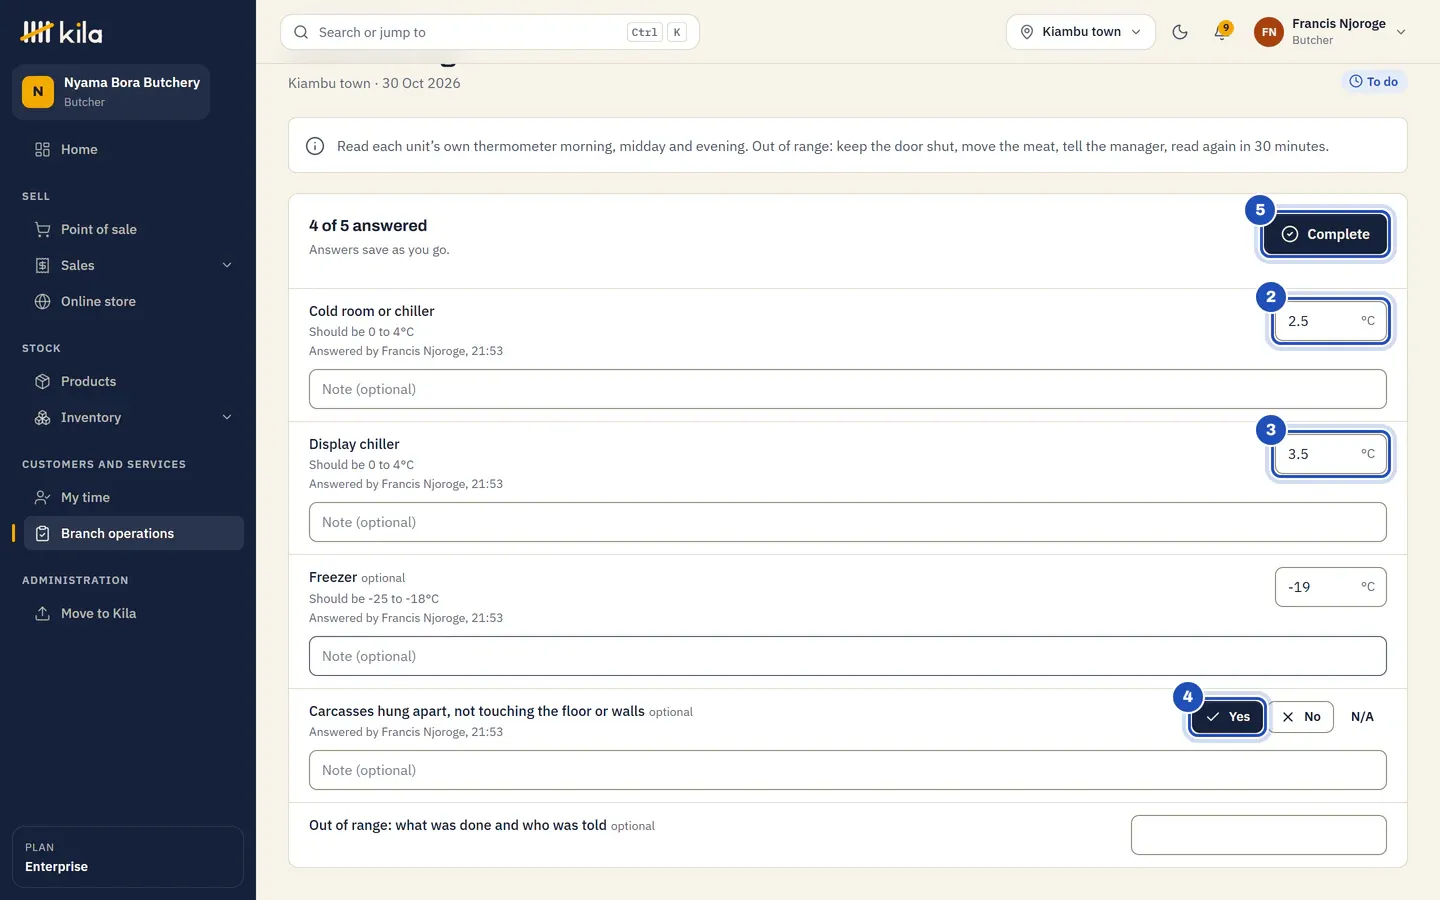
Task: Click the Complete button
Action: (1325, 234)
